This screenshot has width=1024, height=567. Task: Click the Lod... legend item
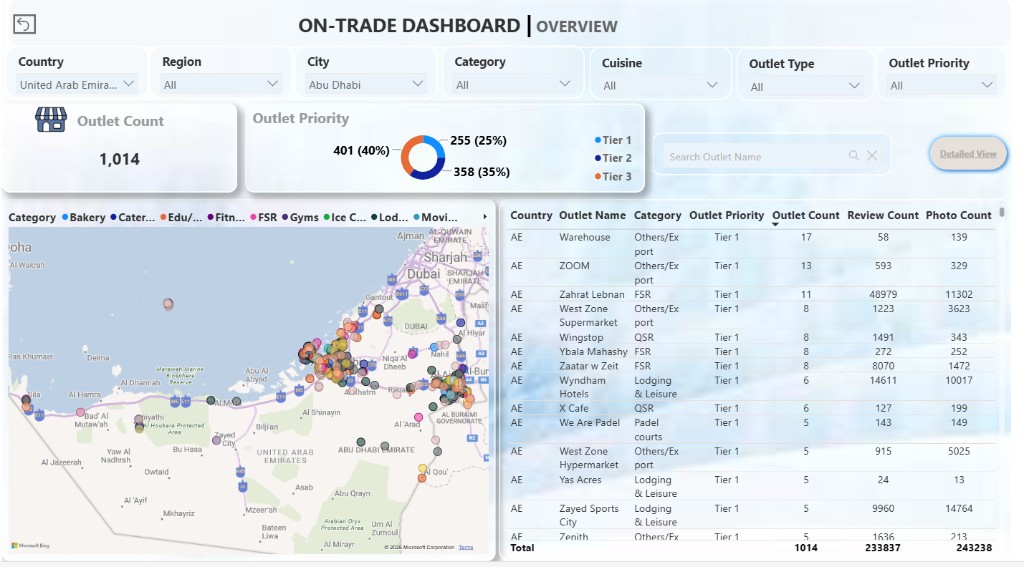[x=390, y=218]
